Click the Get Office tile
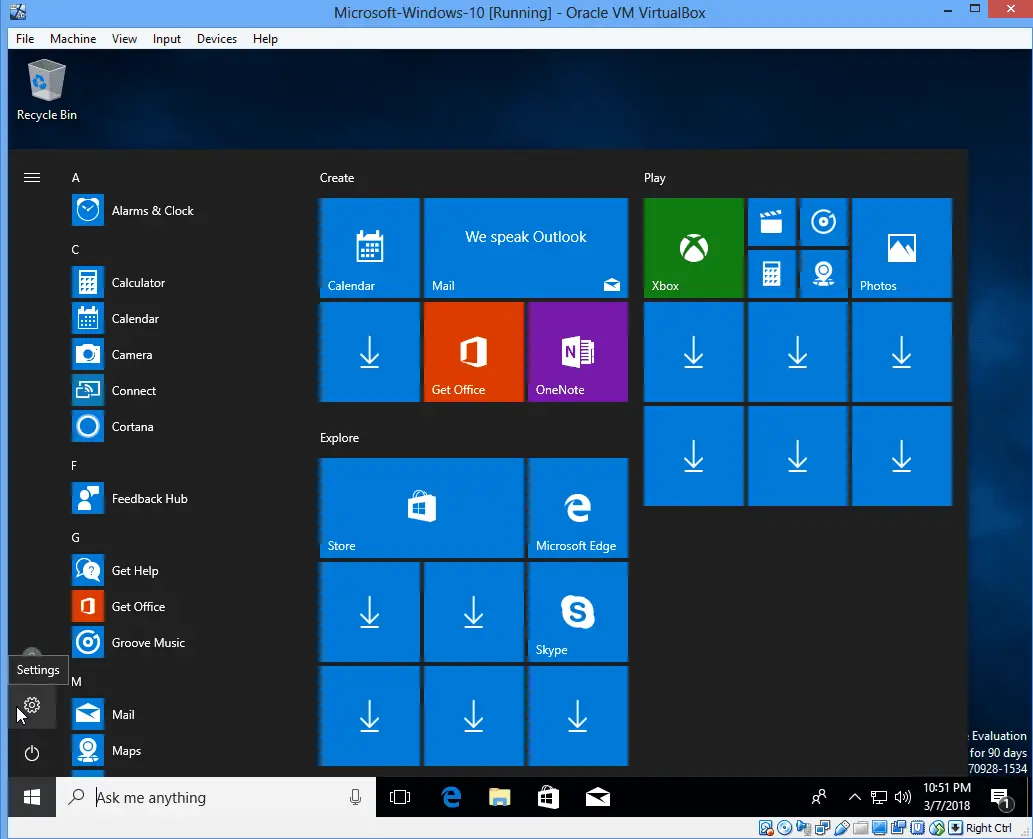 [x=474, y=352]
